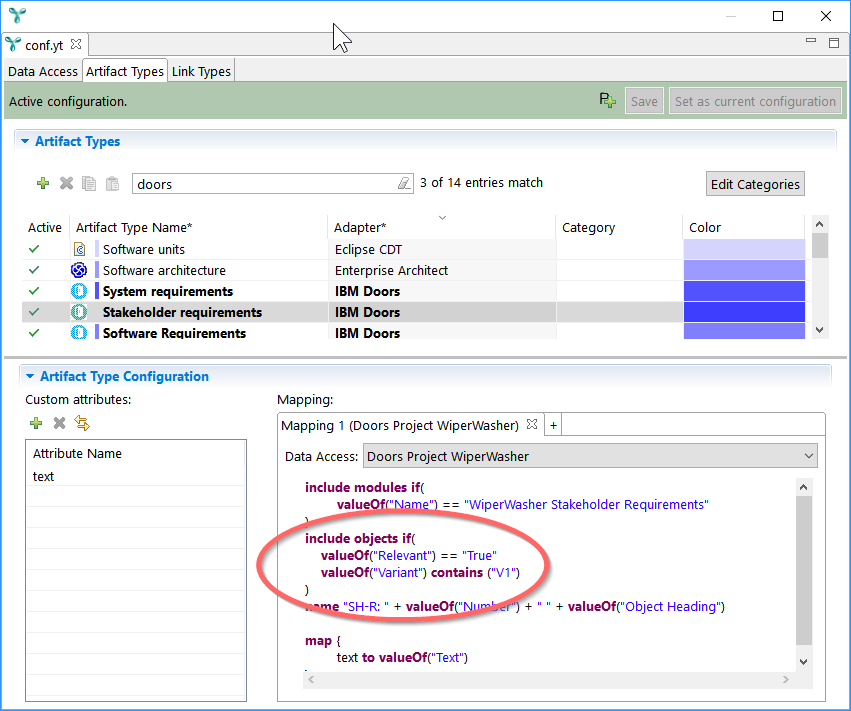
Task: Close the Mapping 1 tab
Action: [x=532, y=424]
